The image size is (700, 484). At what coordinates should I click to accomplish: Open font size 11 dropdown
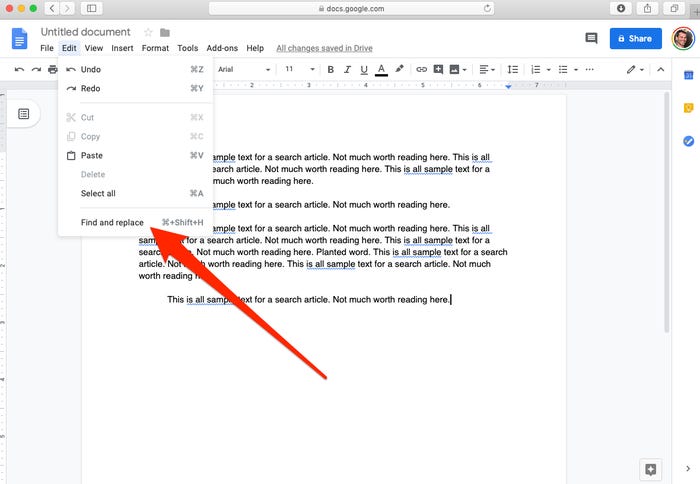point(300,69)
